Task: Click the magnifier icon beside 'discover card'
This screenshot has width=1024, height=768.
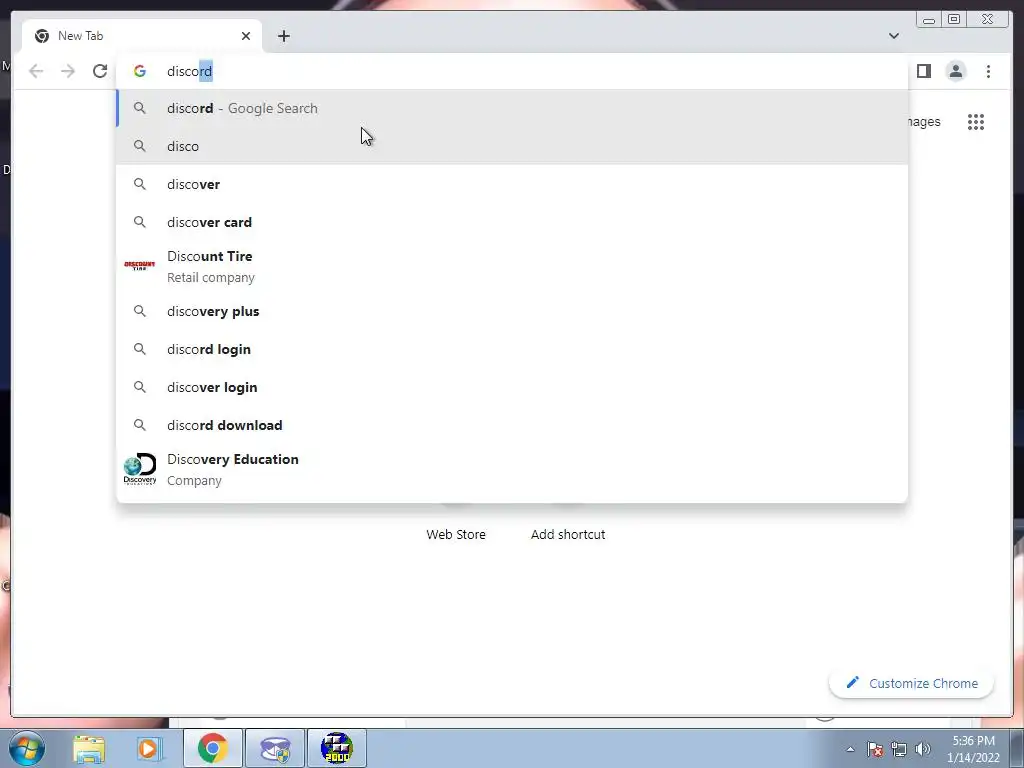Action: point(140,222)
